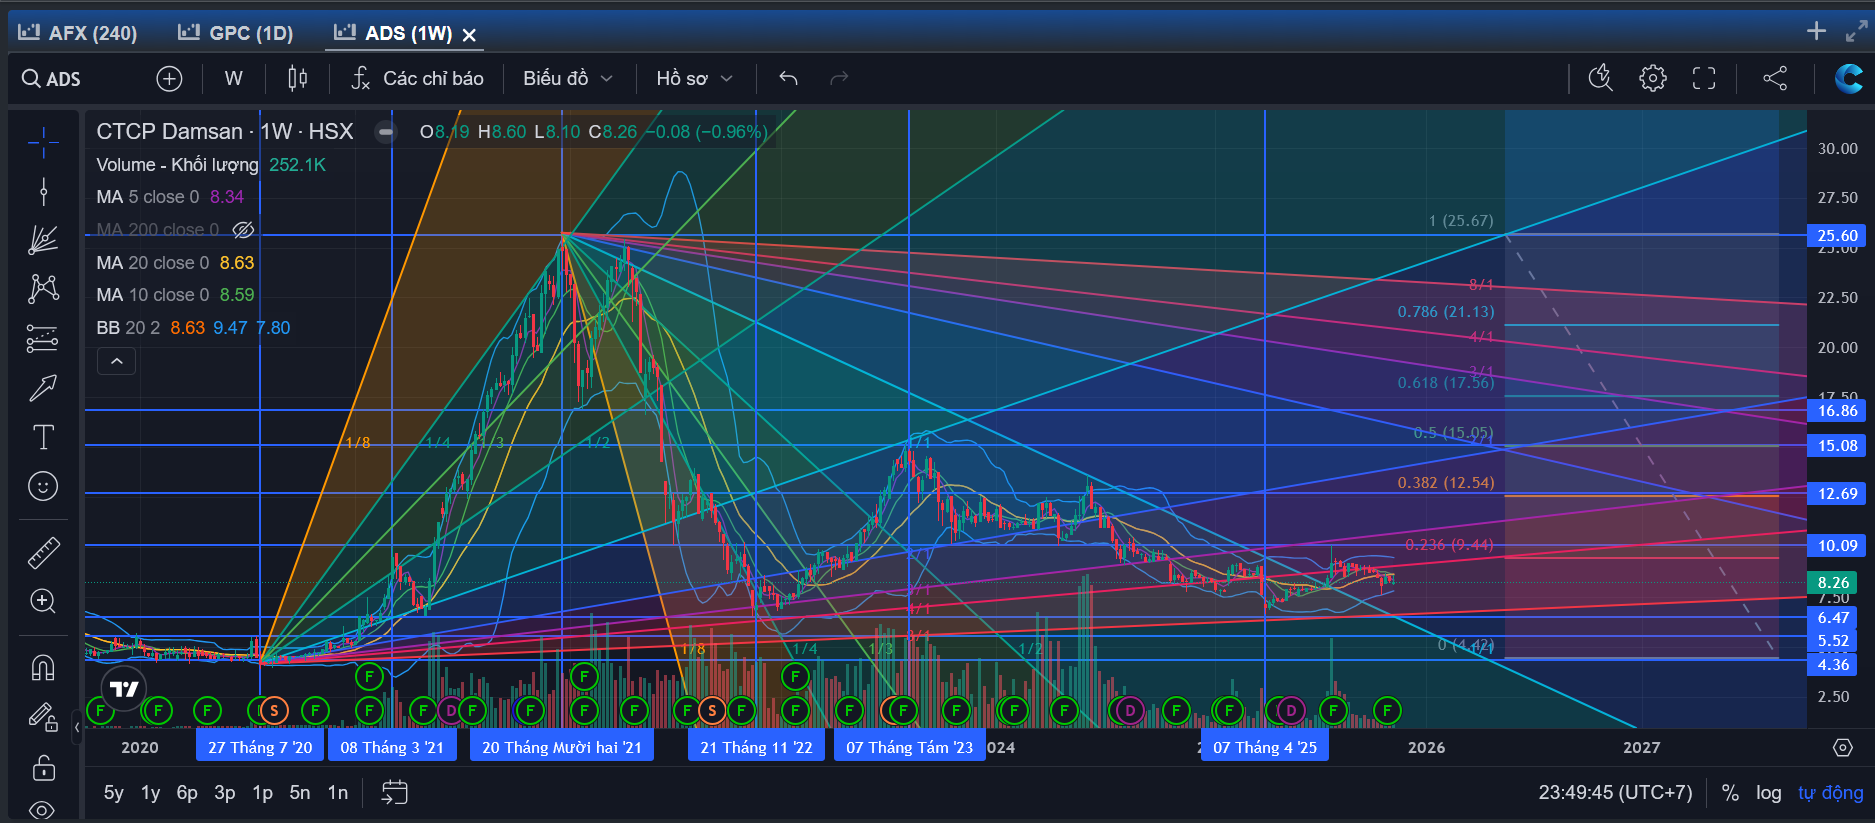Open chart settings gear
Screen dimensions: 1875x823
[x=1653, y=78]
